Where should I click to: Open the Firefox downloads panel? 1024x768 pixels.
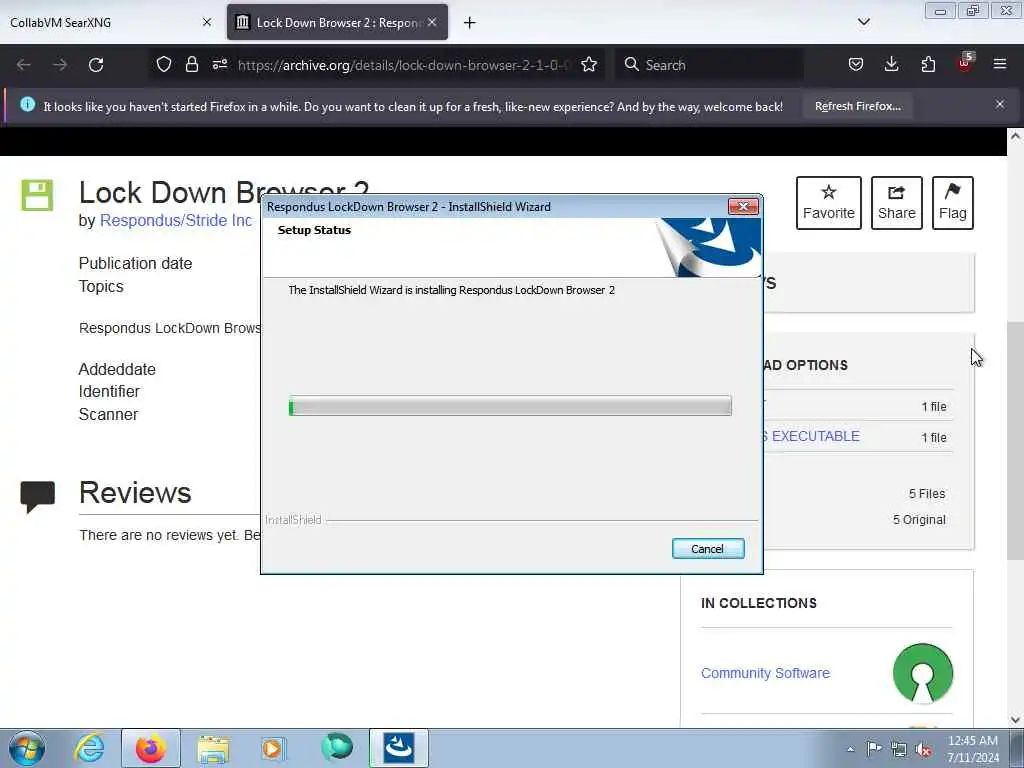pos(891,64)
